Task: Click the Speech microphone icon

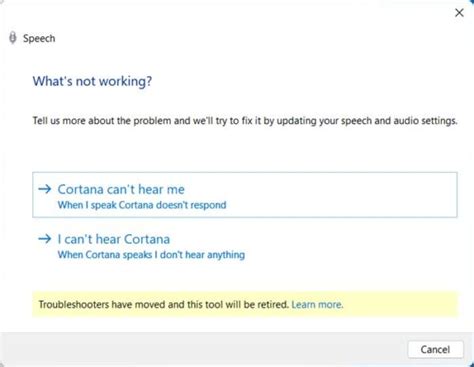Action: pos(13,38)
